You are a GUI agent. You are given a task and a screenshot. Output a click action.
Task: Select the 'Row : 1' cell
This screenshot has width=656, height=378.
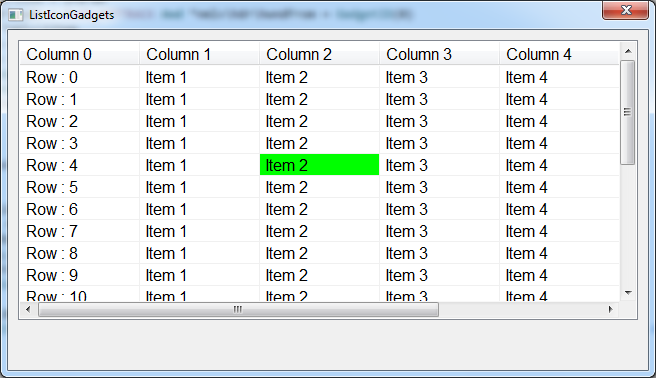coord(79,100)
